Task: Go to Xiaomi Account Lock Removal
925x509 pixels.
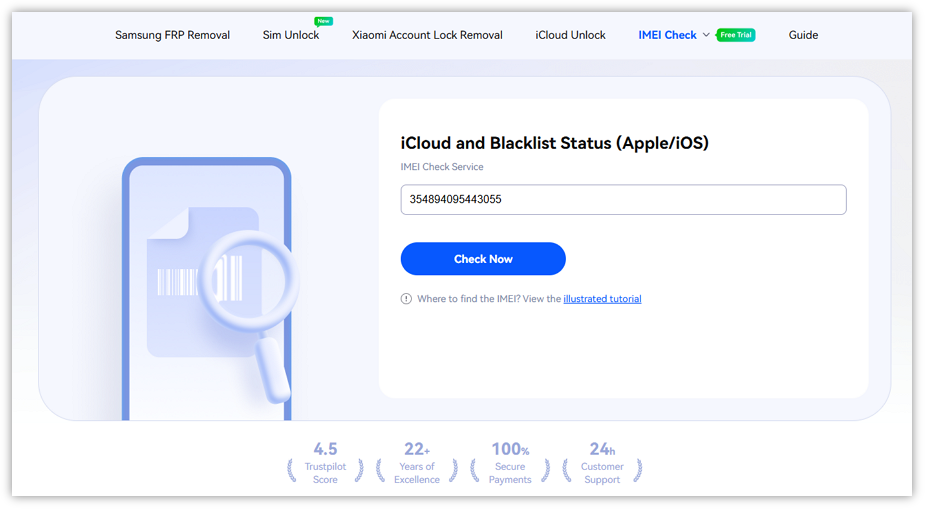Action: point(427,35)
